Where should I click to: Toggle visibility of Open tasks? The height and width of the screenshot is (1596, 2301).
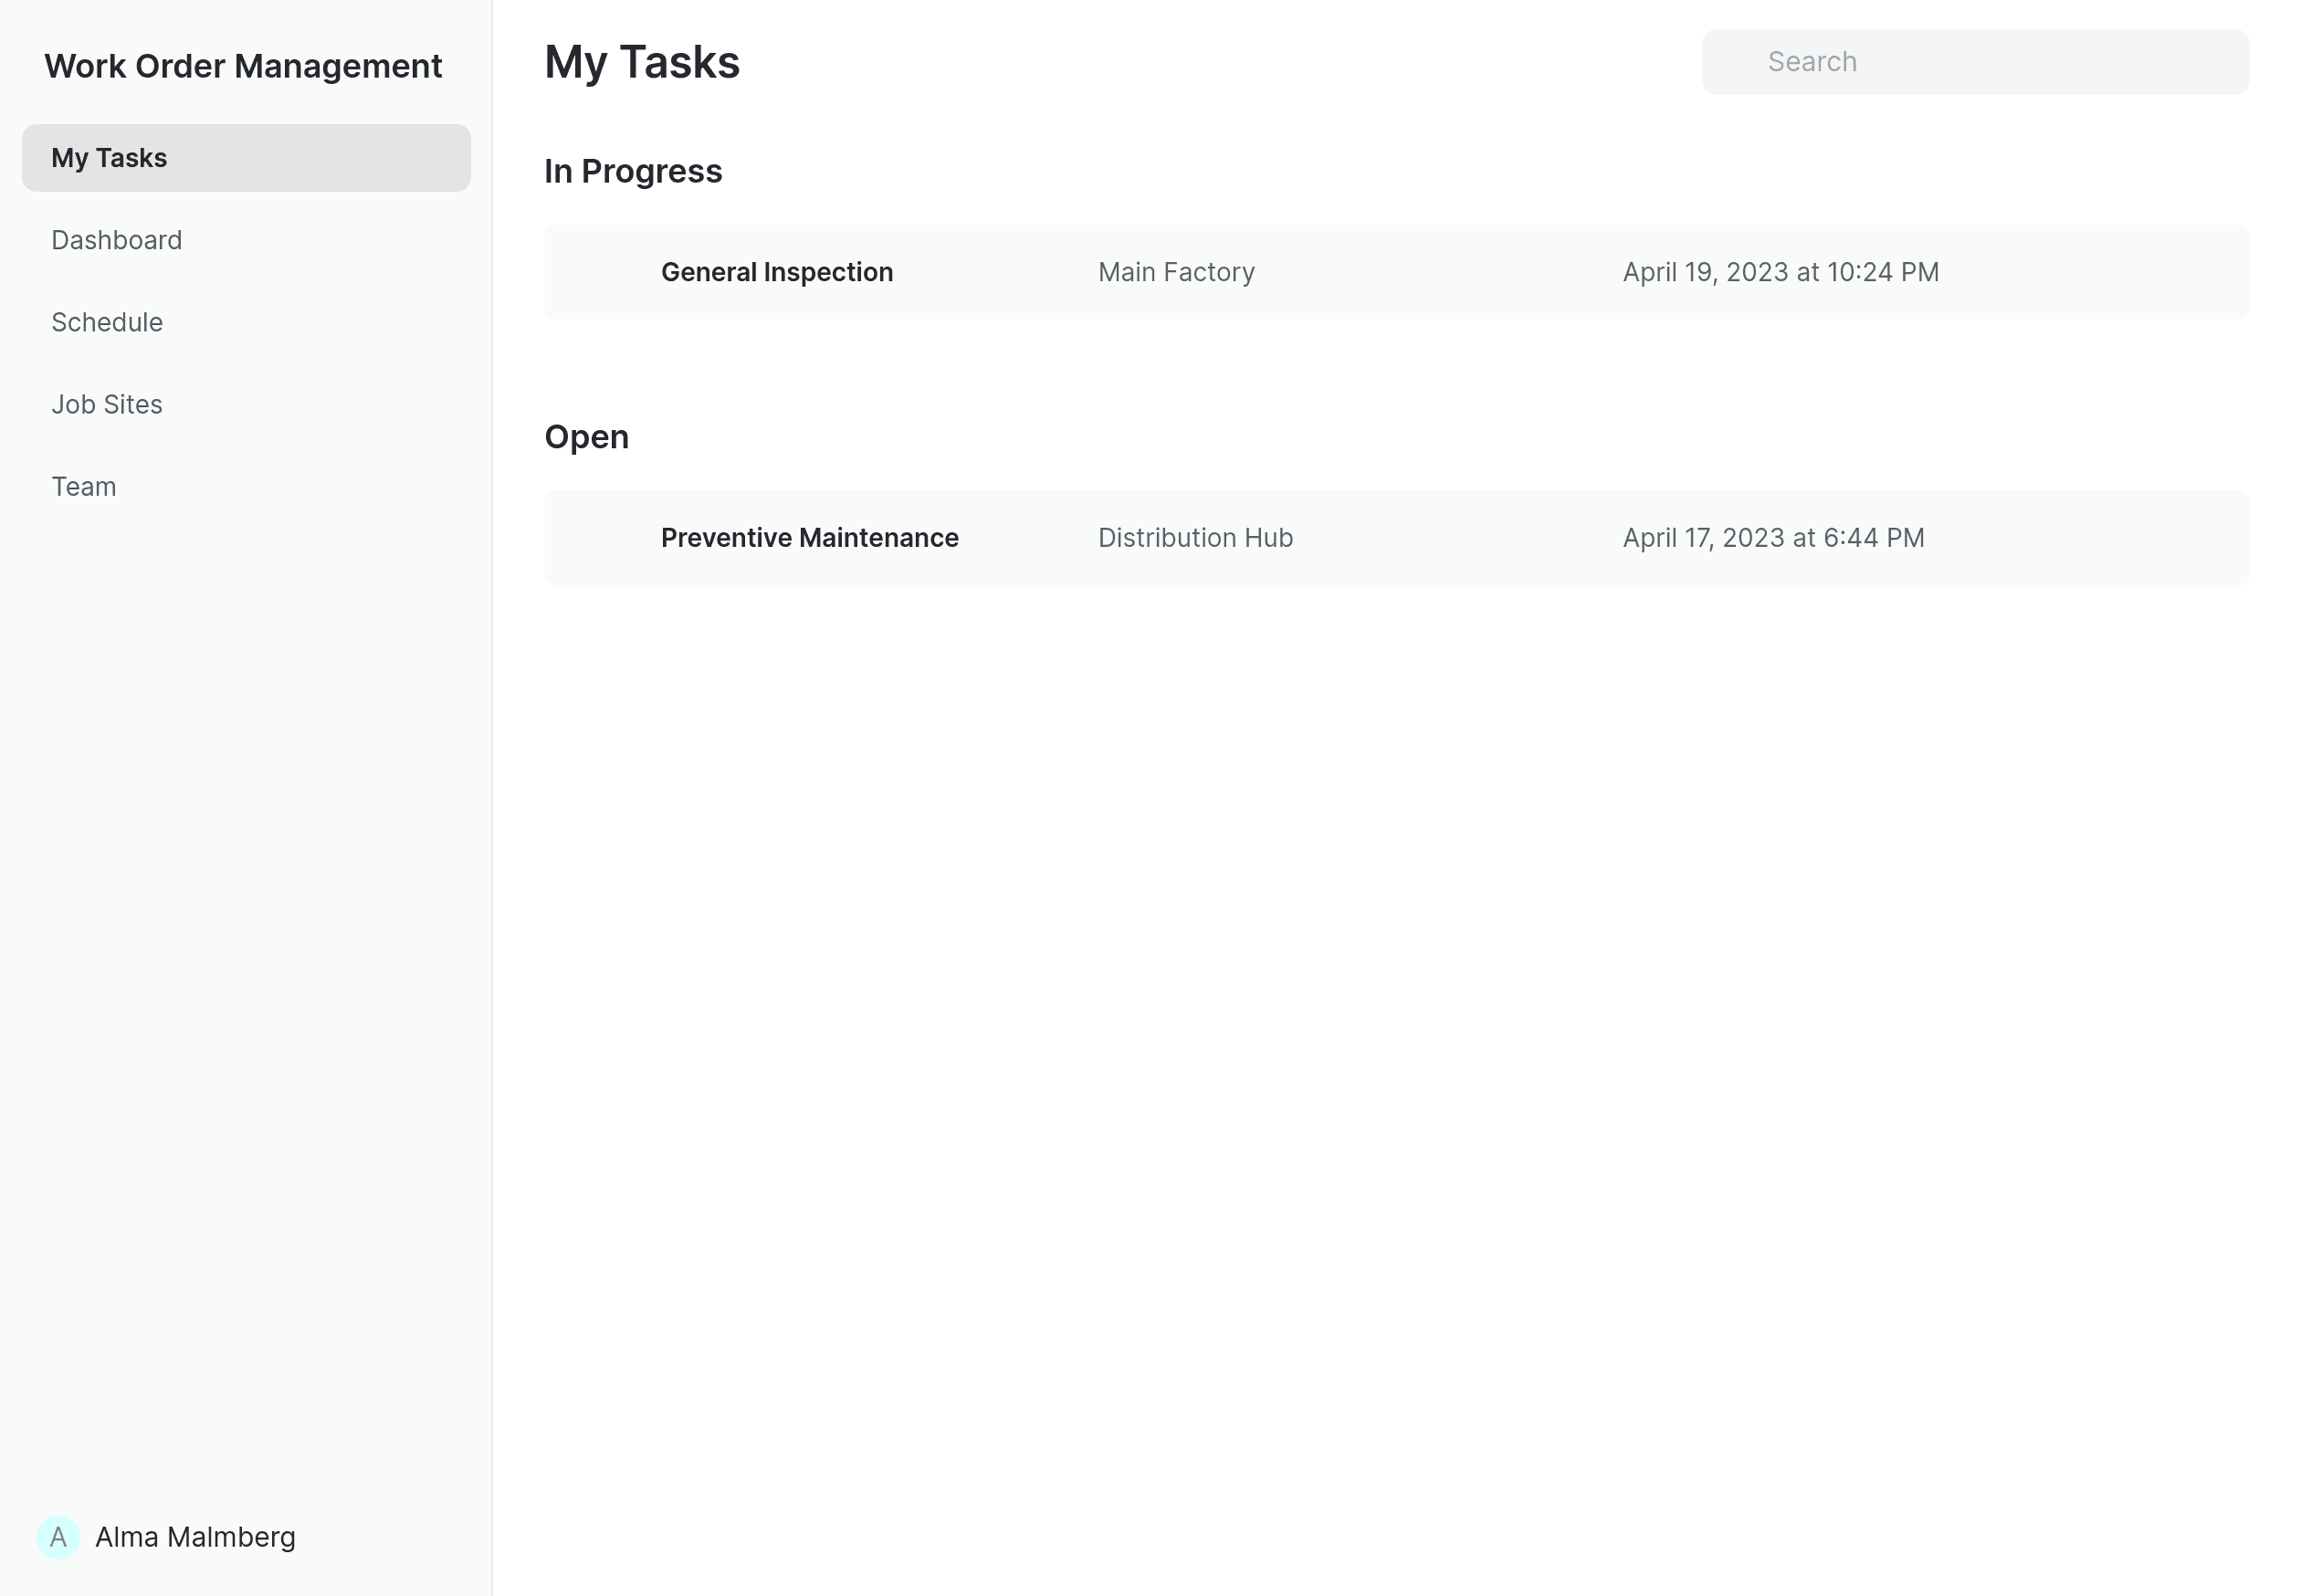[x=587, y=437]
